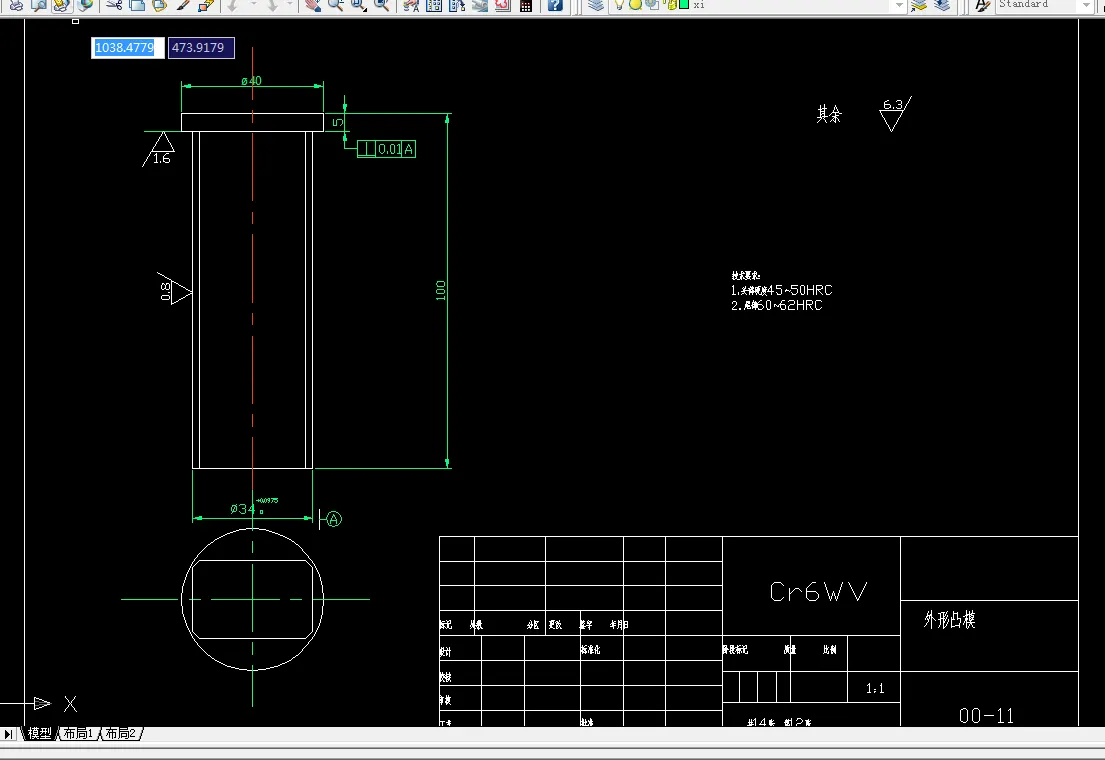Click the Help question mark icon
Viewport: 1105px width, 760px height.
click(x=555, y=5)
